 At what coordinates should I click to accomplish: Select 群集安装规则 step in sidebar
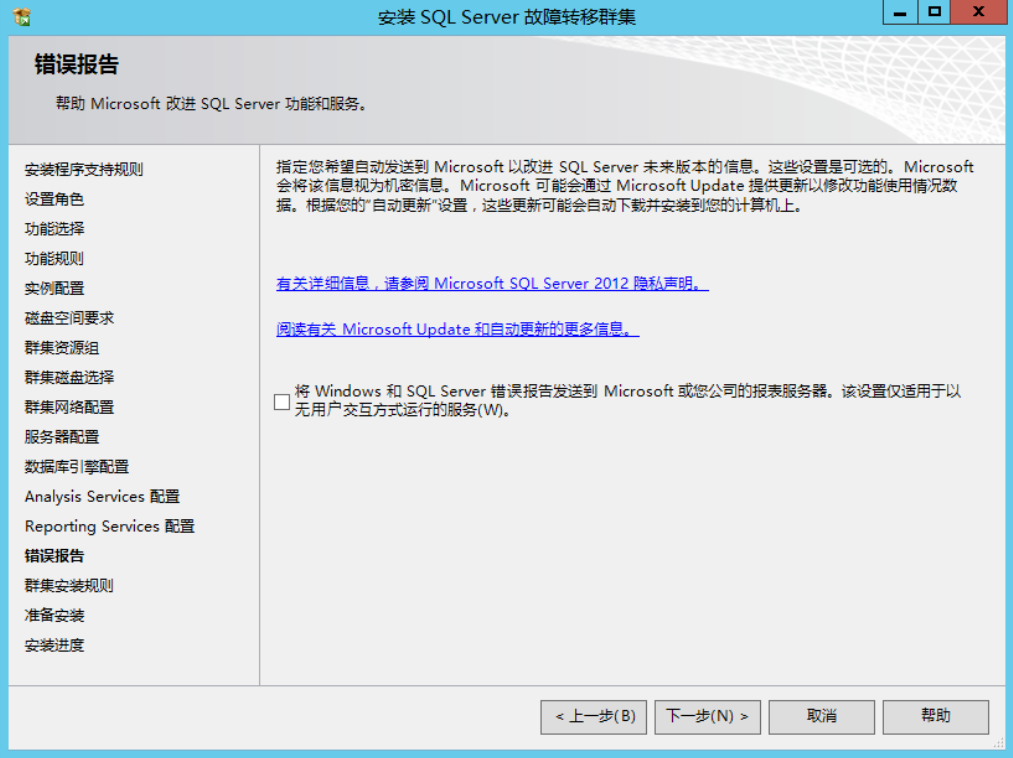click(x=69, y=586)
